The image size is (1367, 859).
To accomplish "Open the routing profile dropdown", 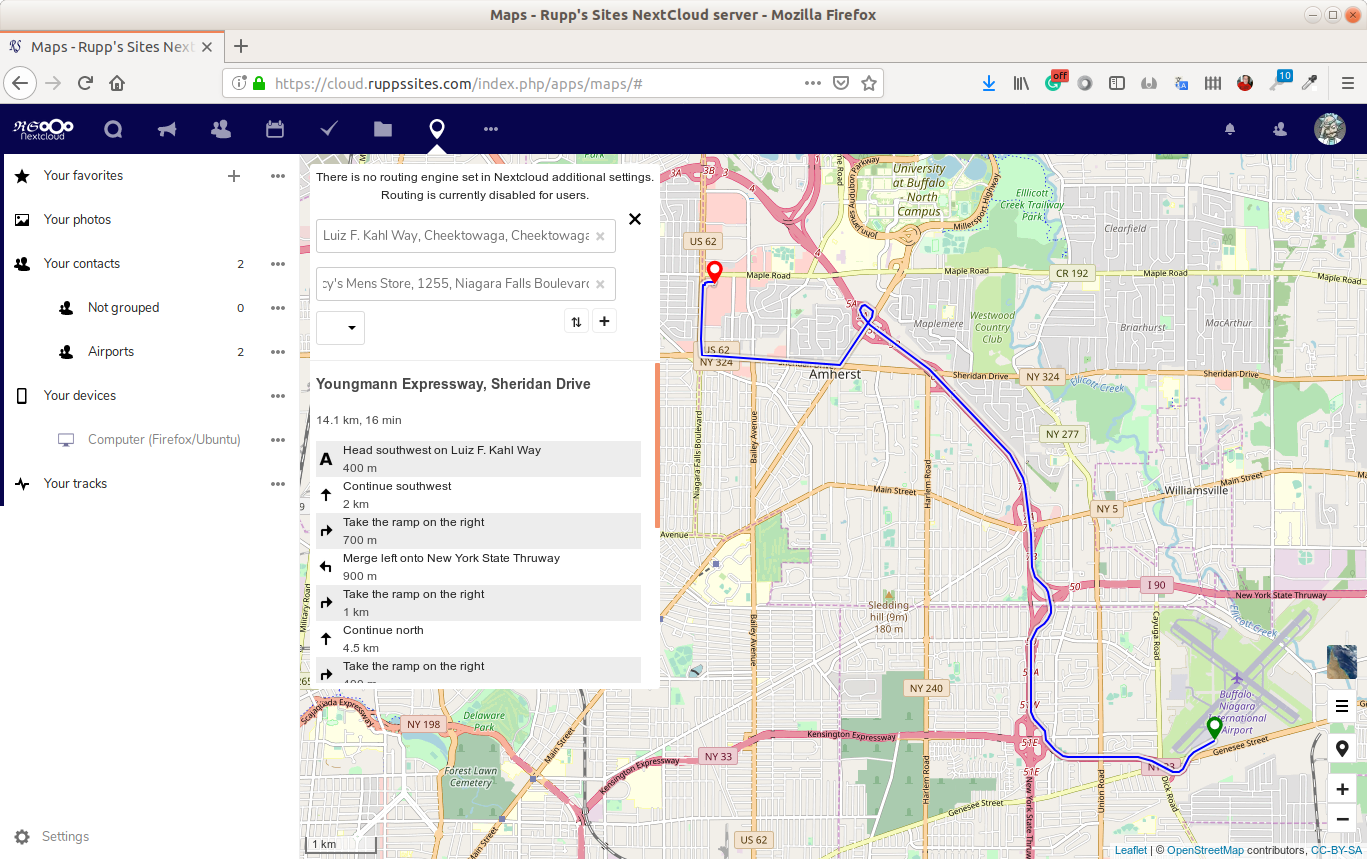I will (x=340, y=328).
